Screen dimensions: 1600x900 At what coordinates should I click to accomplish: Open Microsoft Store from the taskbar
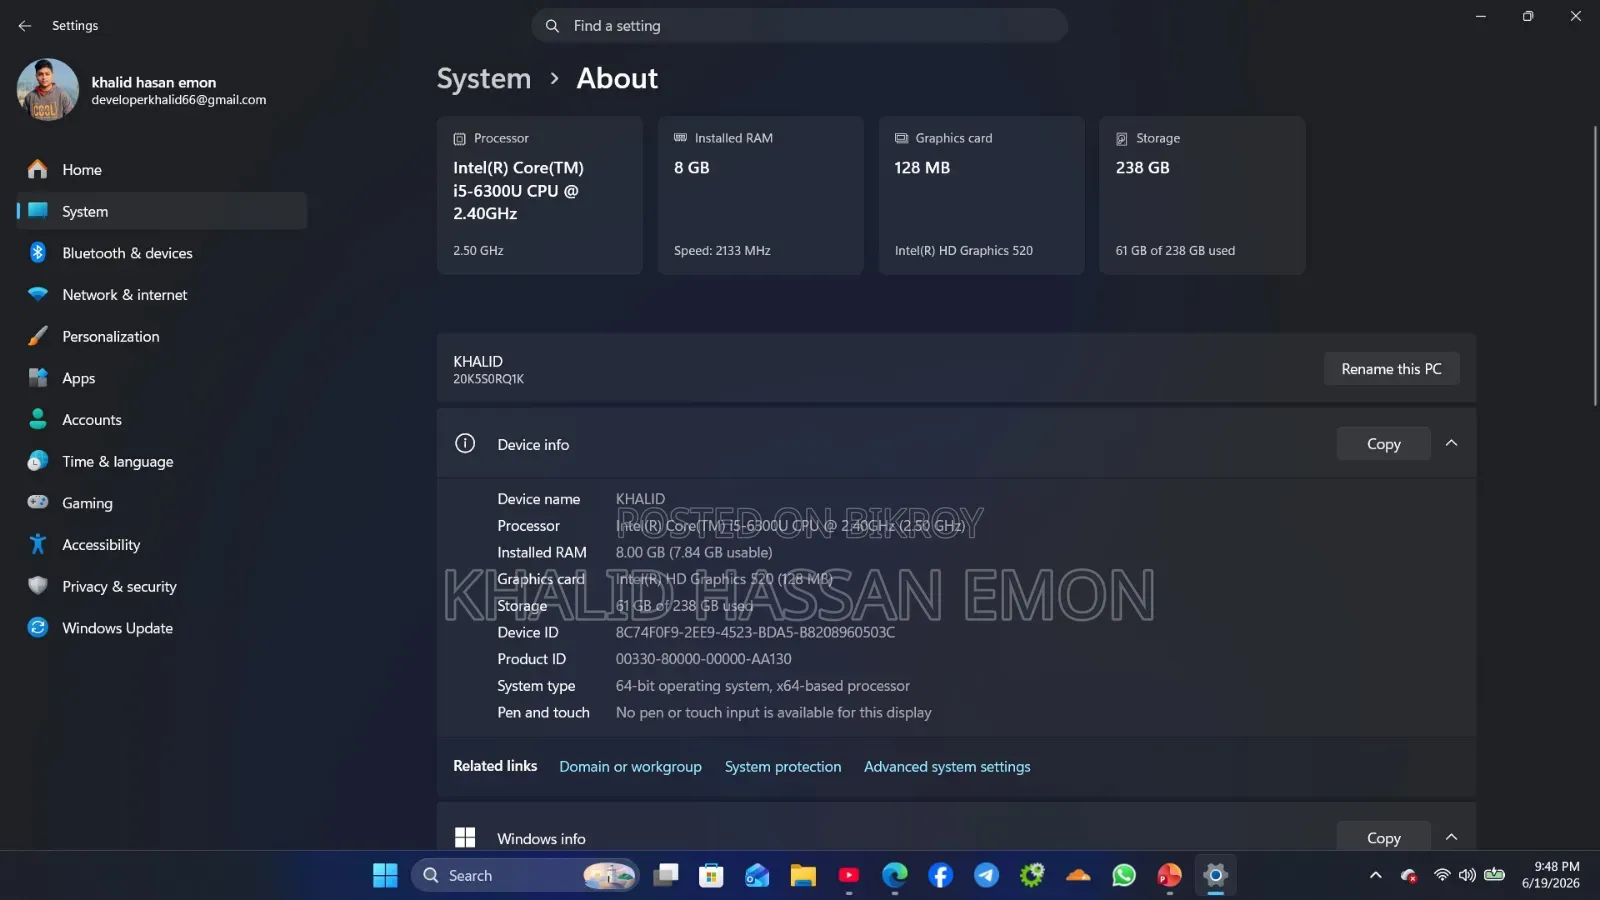[x=711, y=875]
